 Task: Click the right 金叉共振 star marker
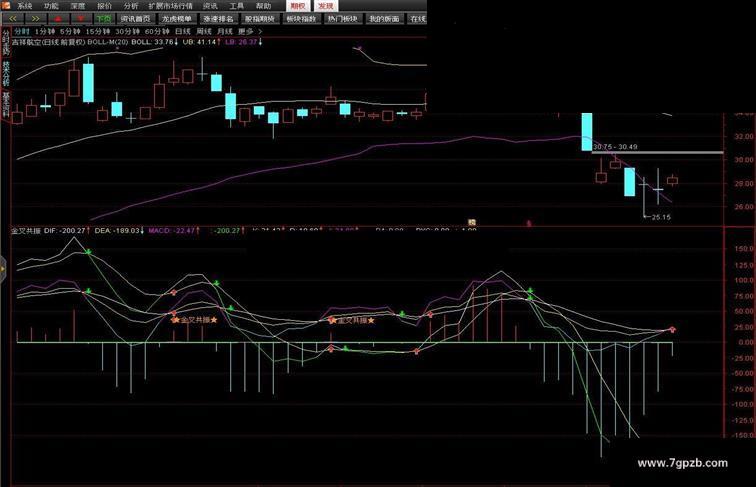click(x=351, y=320)
